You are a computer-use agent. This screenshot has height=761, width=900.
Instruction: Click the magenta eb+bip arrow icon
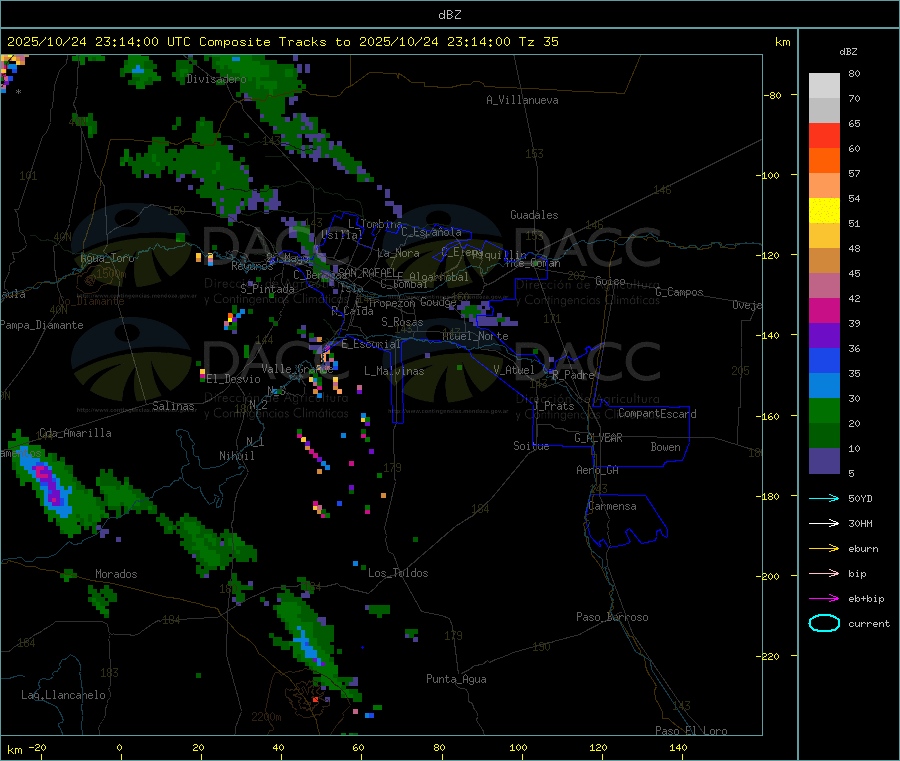[824, 599]
